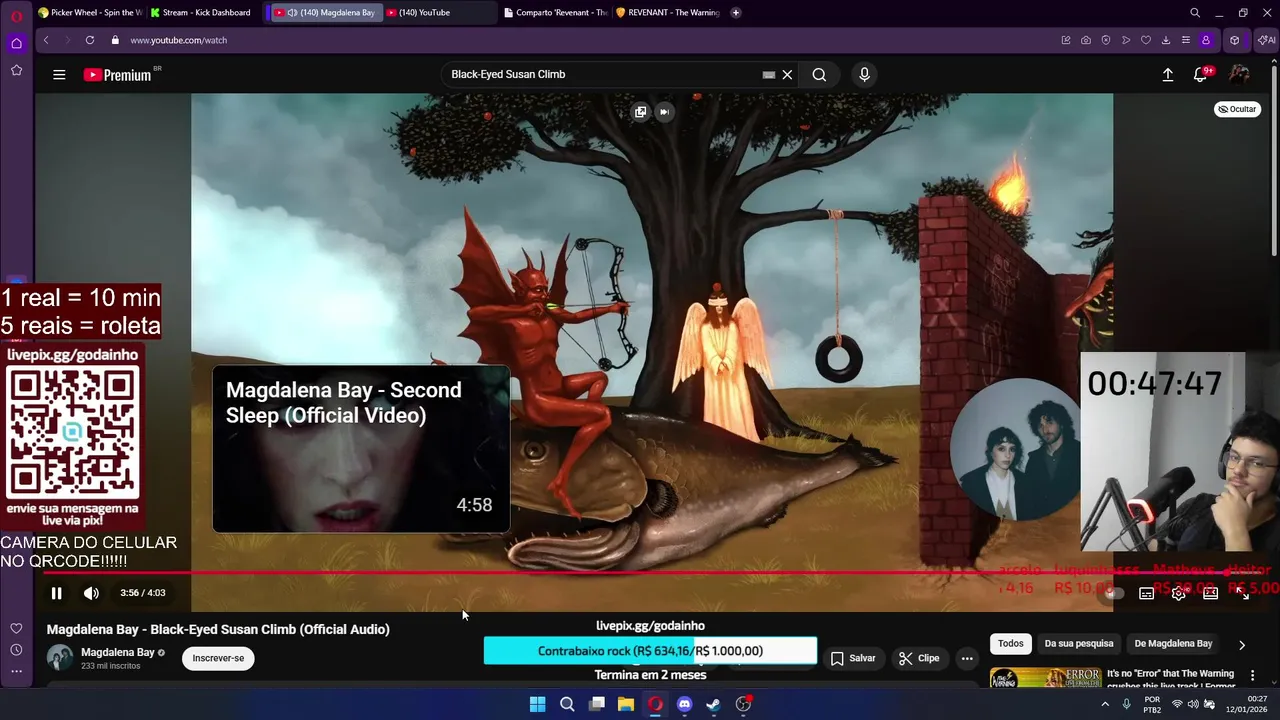Open the Magdalena Bay channel name link

point(117,652)
